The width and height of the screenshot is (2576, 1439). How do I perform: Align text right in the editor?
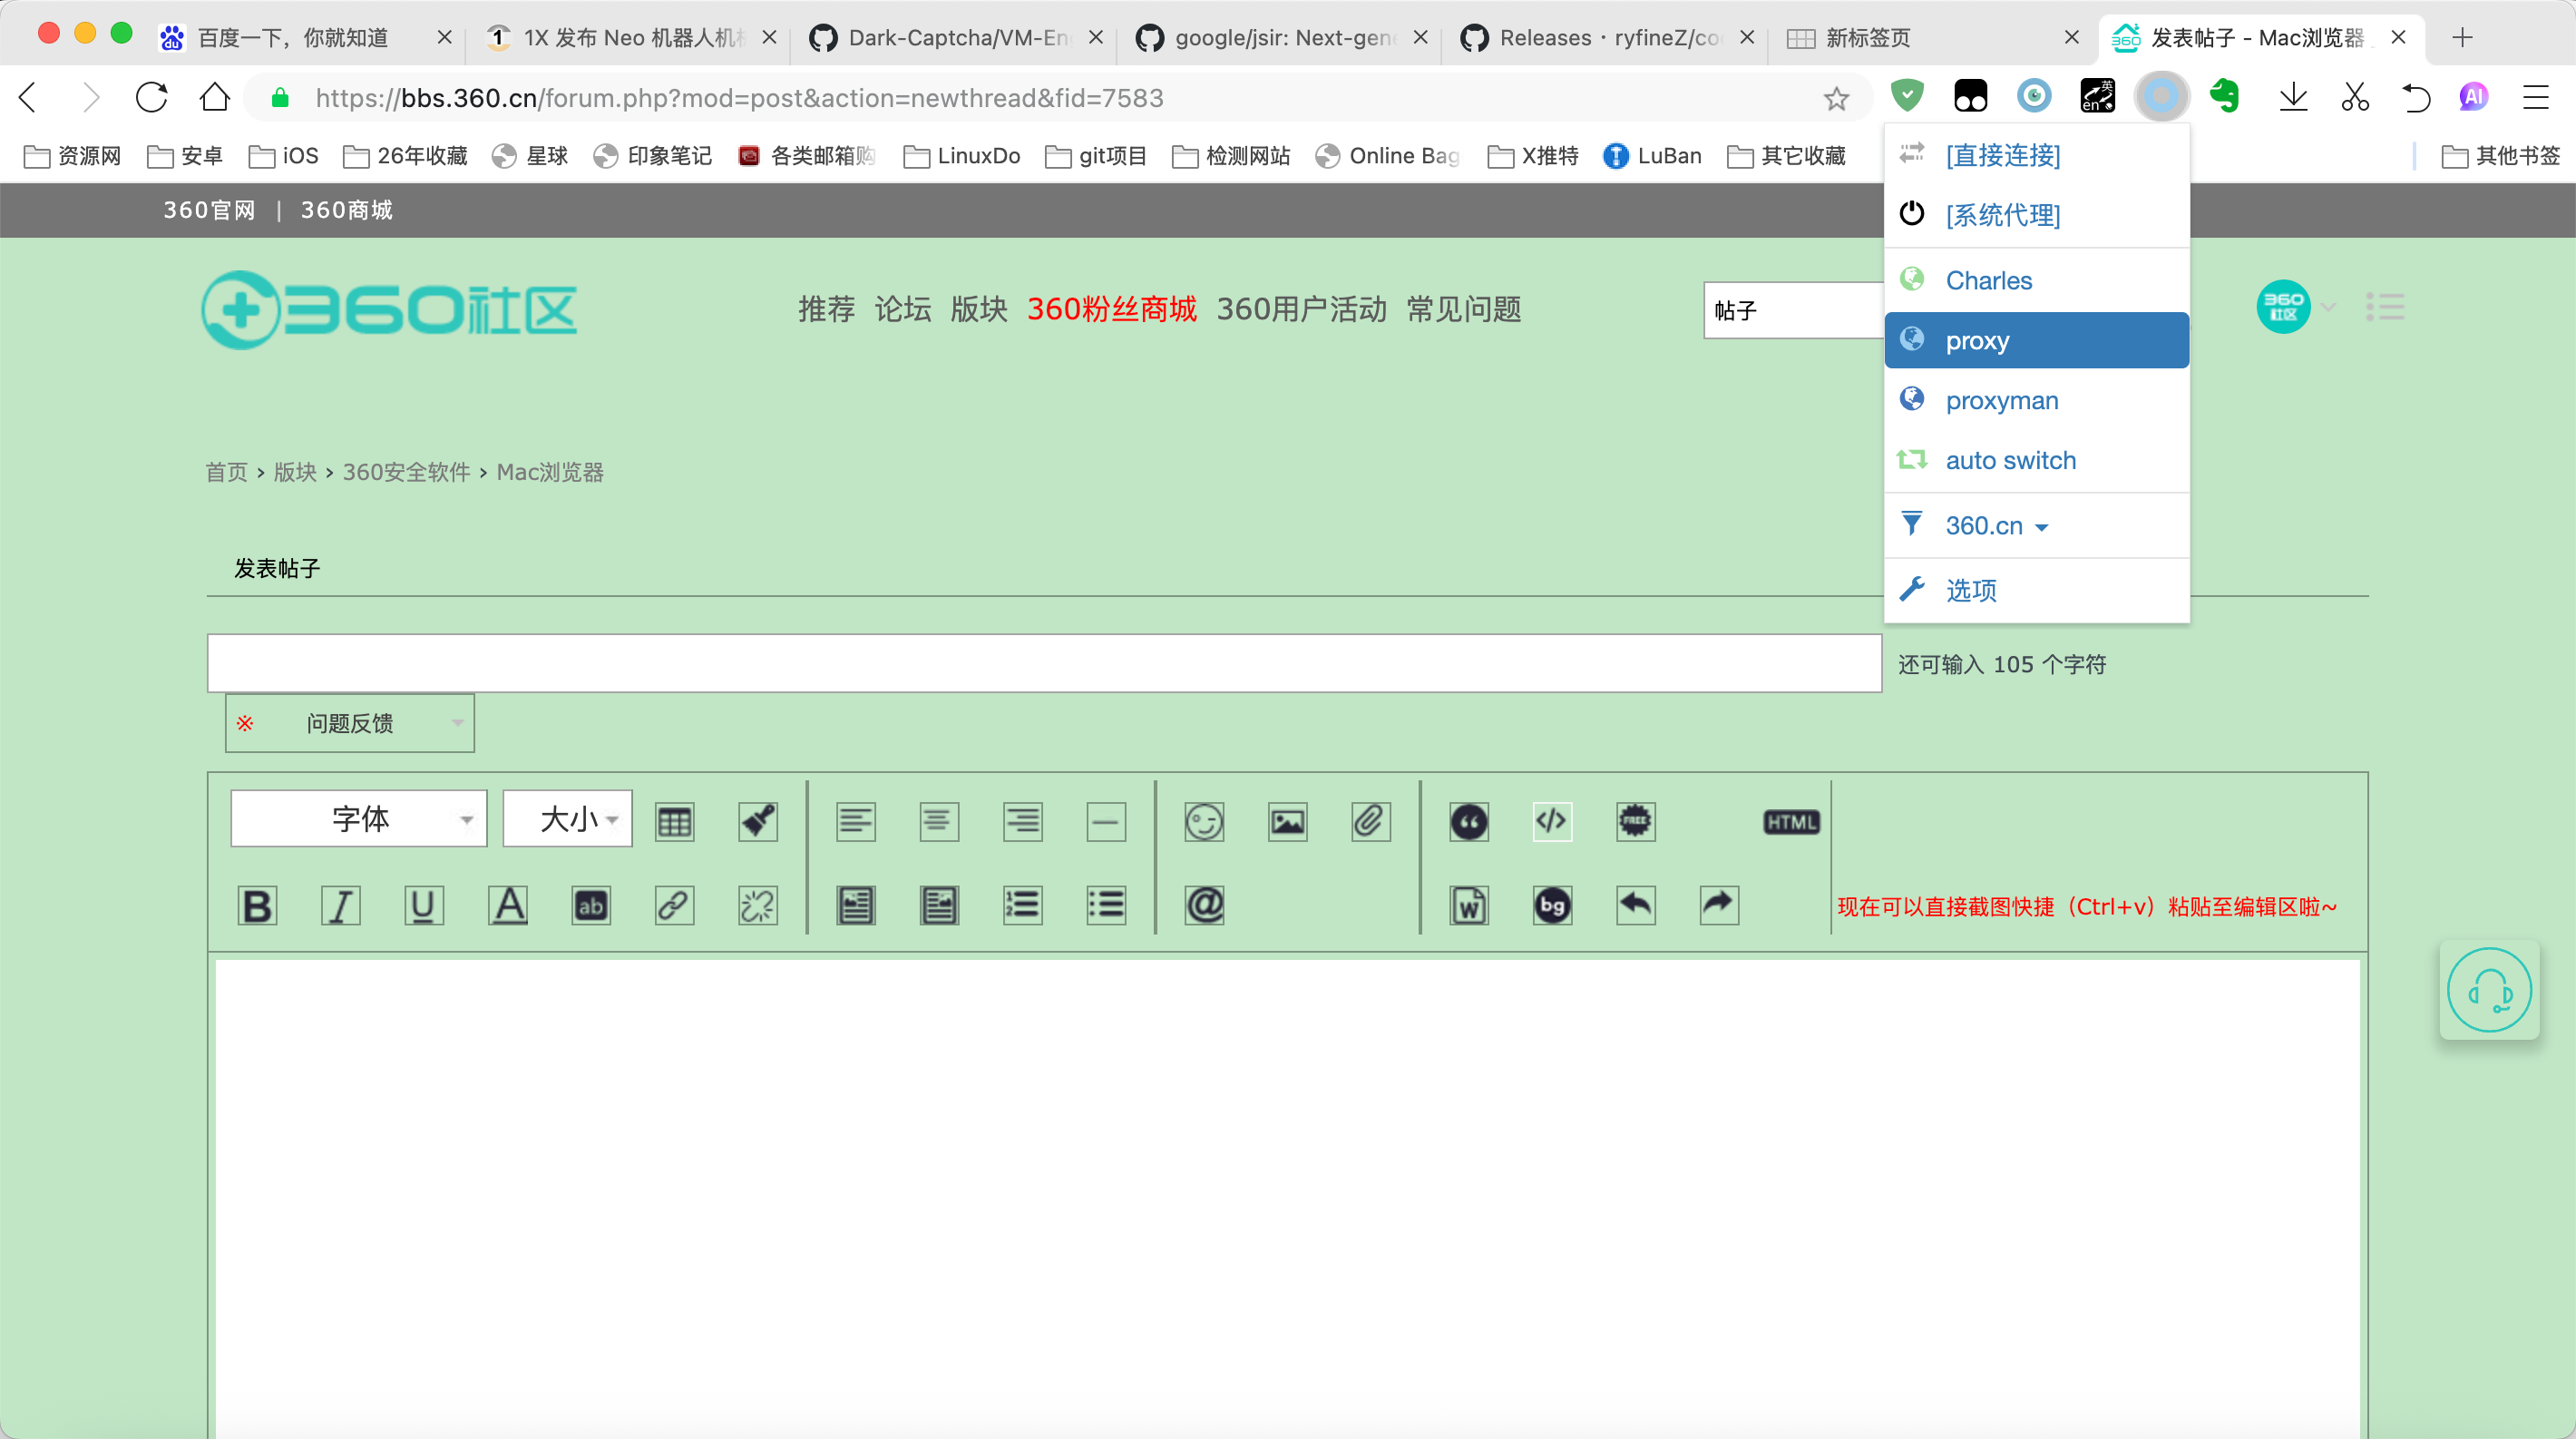[1023, 821]
